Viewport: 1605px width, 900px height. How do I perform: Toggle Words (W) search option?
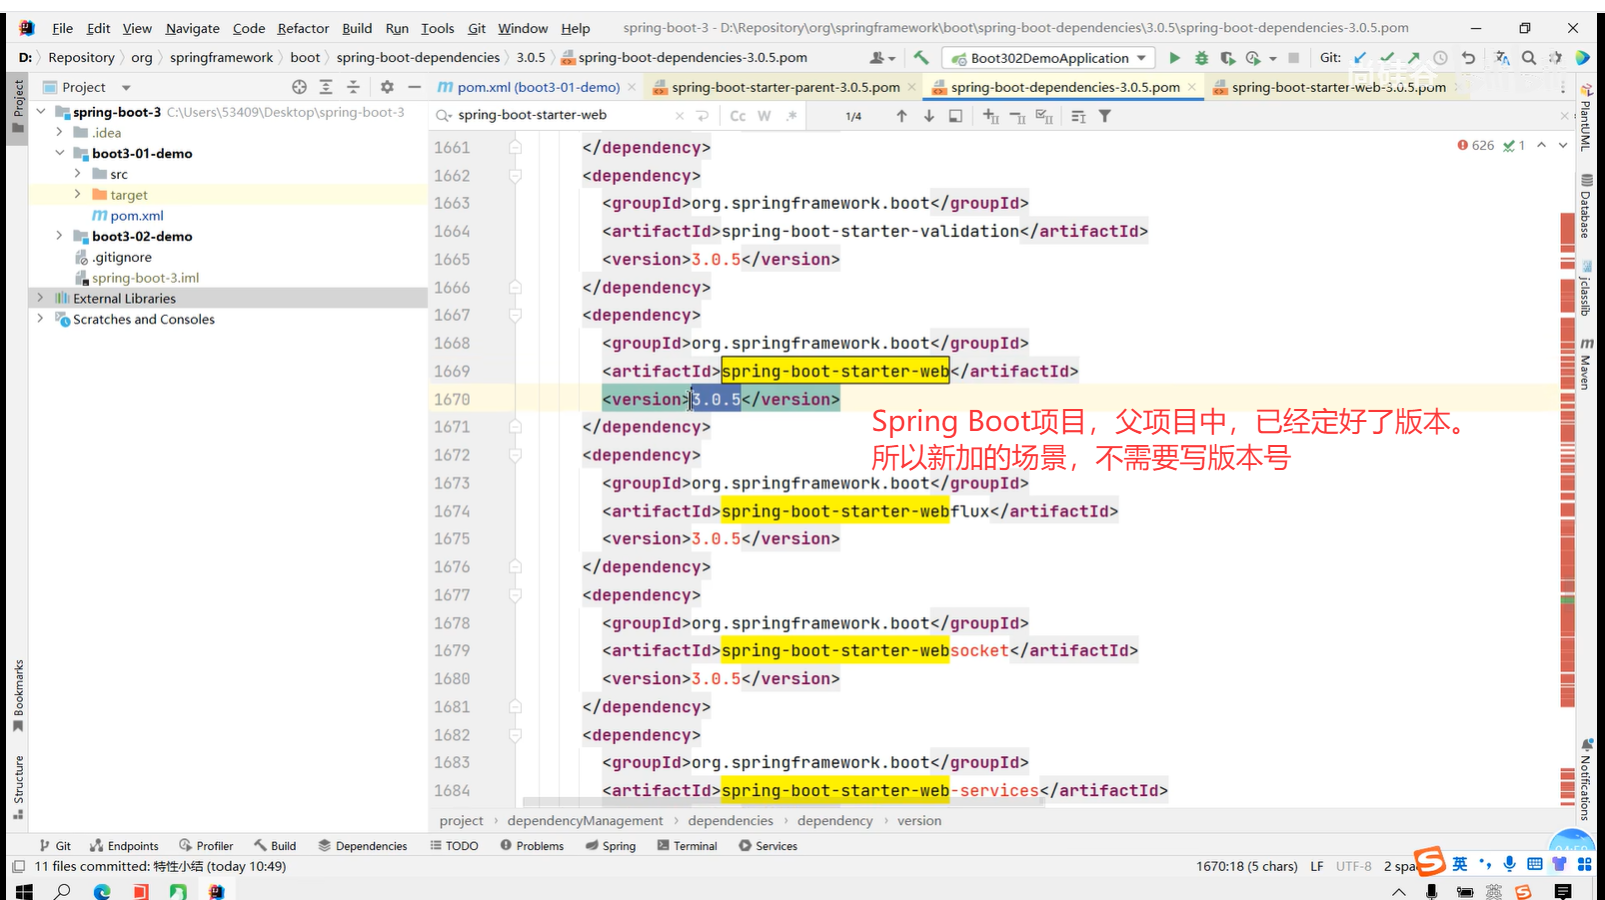[764, 116]
